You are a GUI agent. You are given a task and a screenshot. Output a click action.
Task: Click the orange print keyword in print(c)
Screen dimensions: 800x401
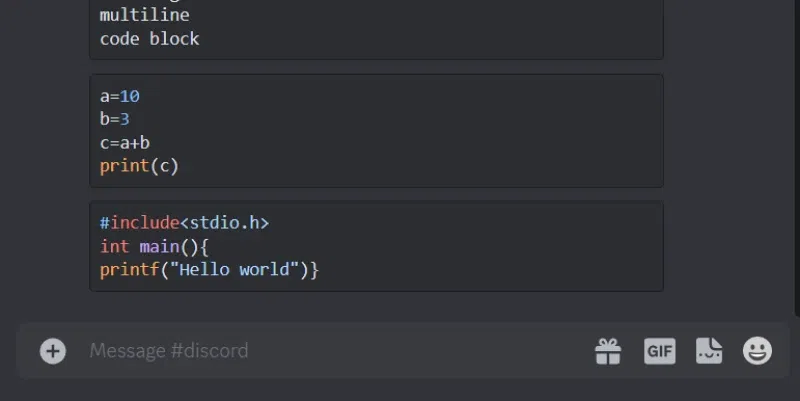[124, 166]
